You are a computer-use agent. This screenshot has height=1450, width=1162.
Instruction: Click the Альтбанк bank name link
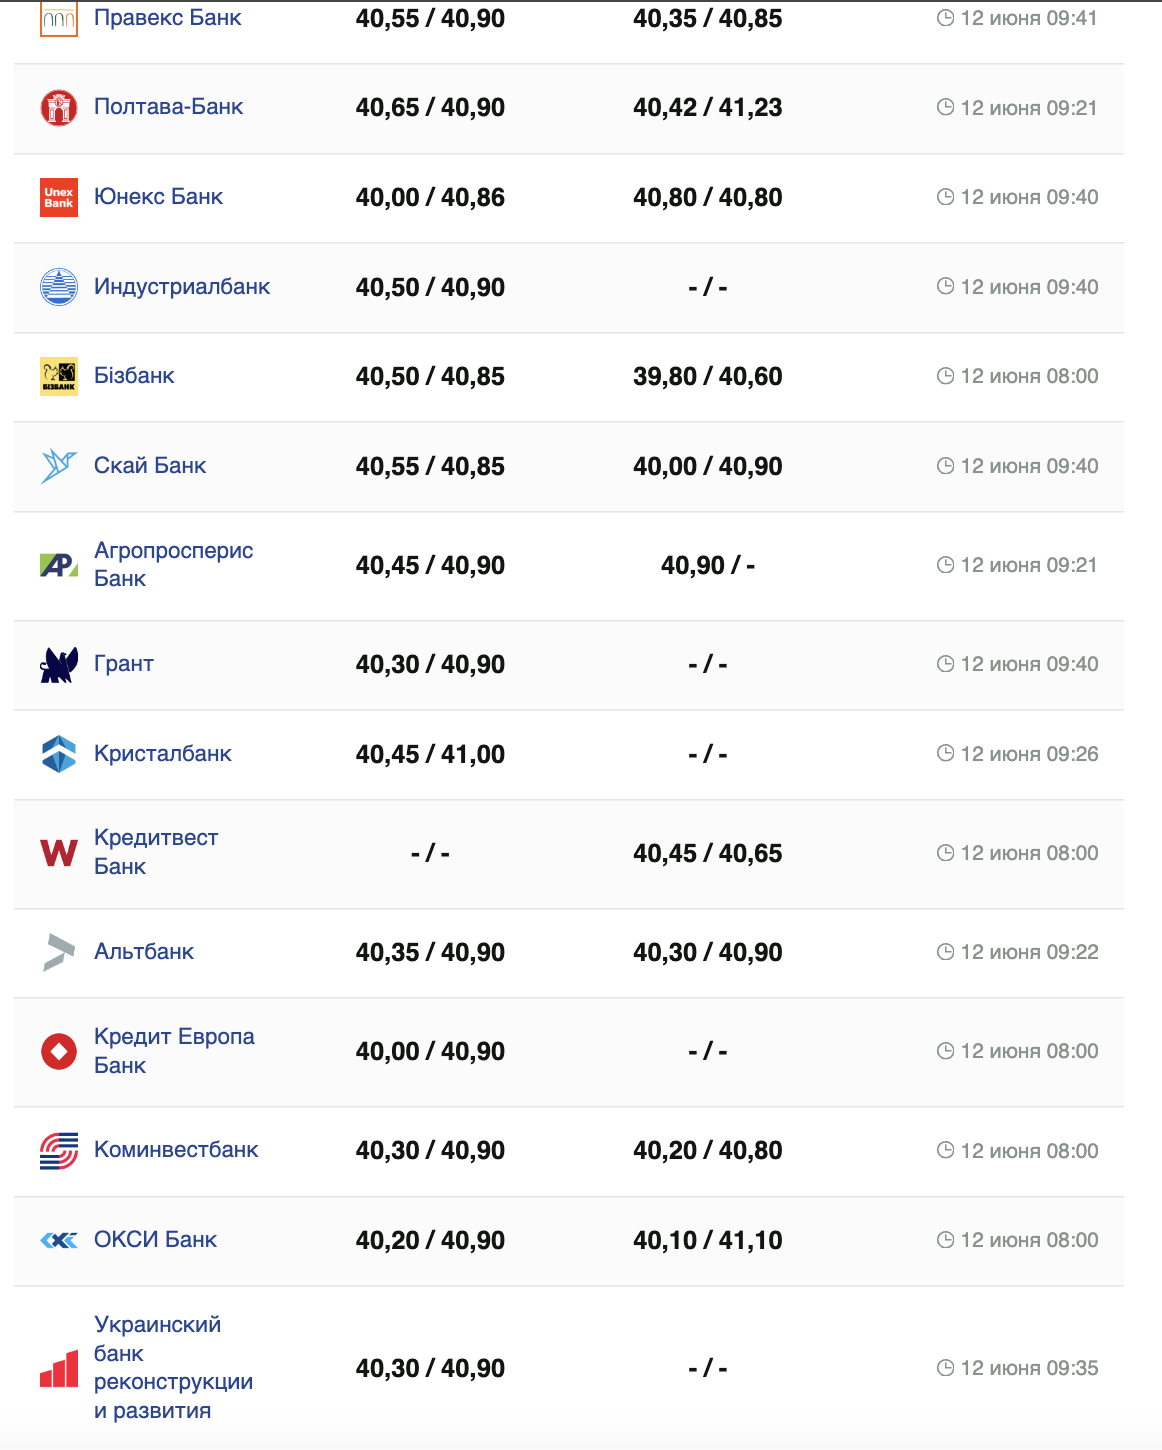point(144,952)
